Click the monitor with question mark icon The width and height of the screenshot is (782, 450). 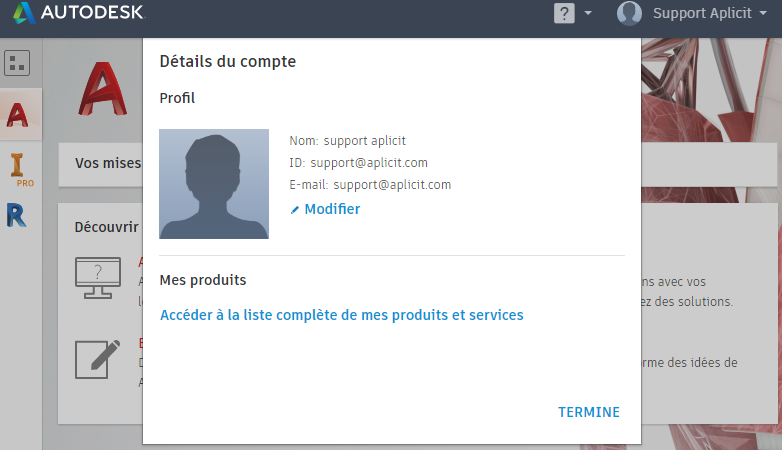pos(98,279)
